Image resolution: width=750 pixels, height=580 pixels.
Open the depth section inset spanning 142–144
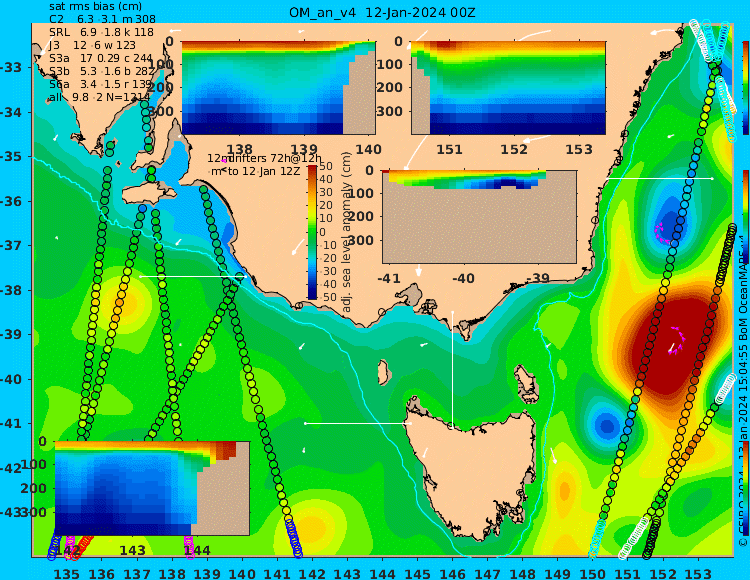[x=152, y=488]
